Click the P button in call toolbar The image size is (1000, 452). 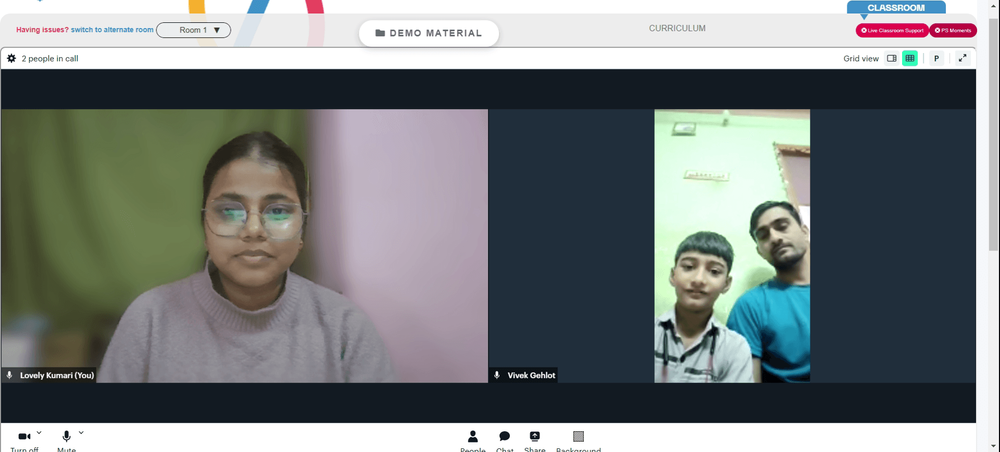tap(936, 59)
